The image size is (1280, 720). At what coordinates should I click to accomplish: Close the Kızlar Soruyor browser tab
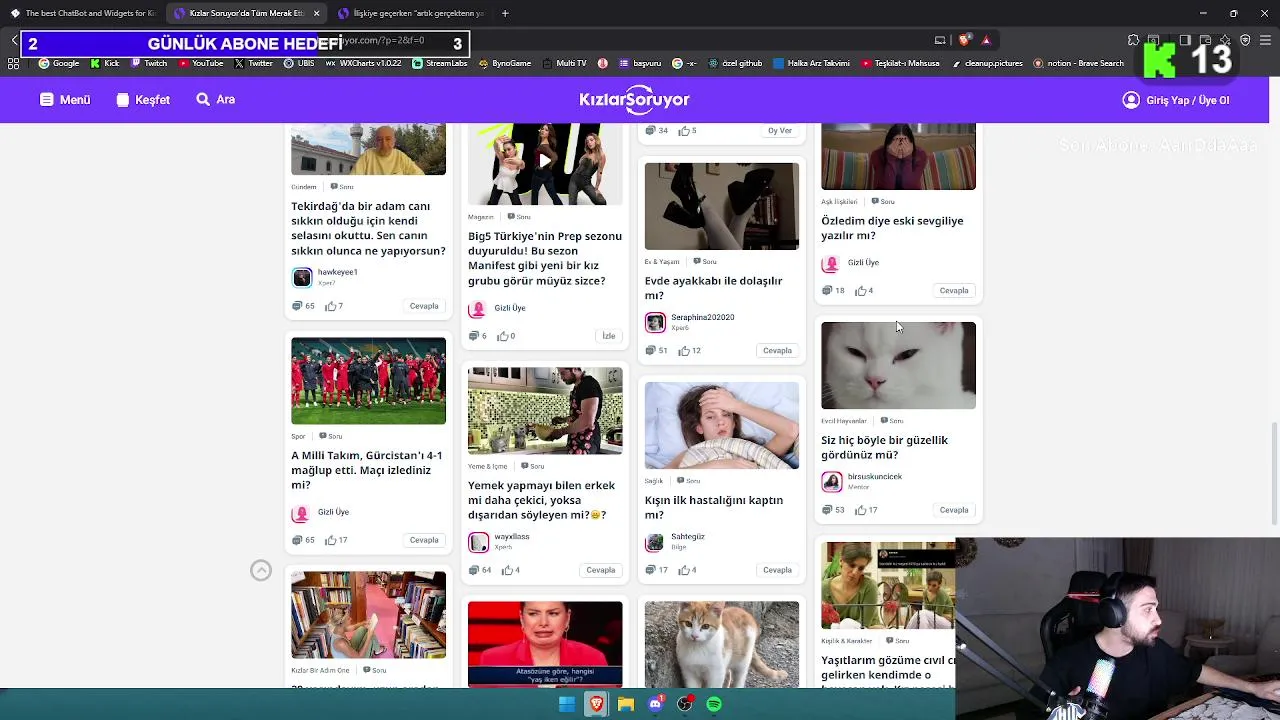[x=316, y=13]
